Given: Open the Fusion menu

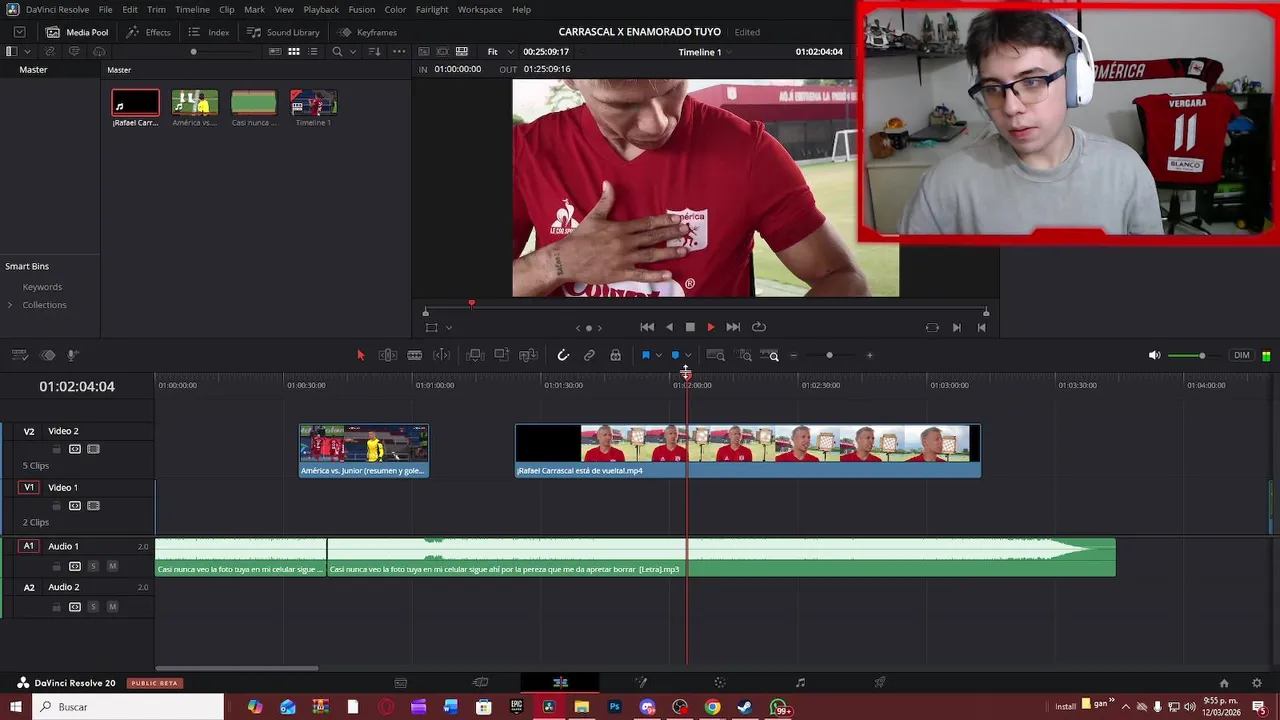Looking at the screenshot, I should click(x=362, y=9).
